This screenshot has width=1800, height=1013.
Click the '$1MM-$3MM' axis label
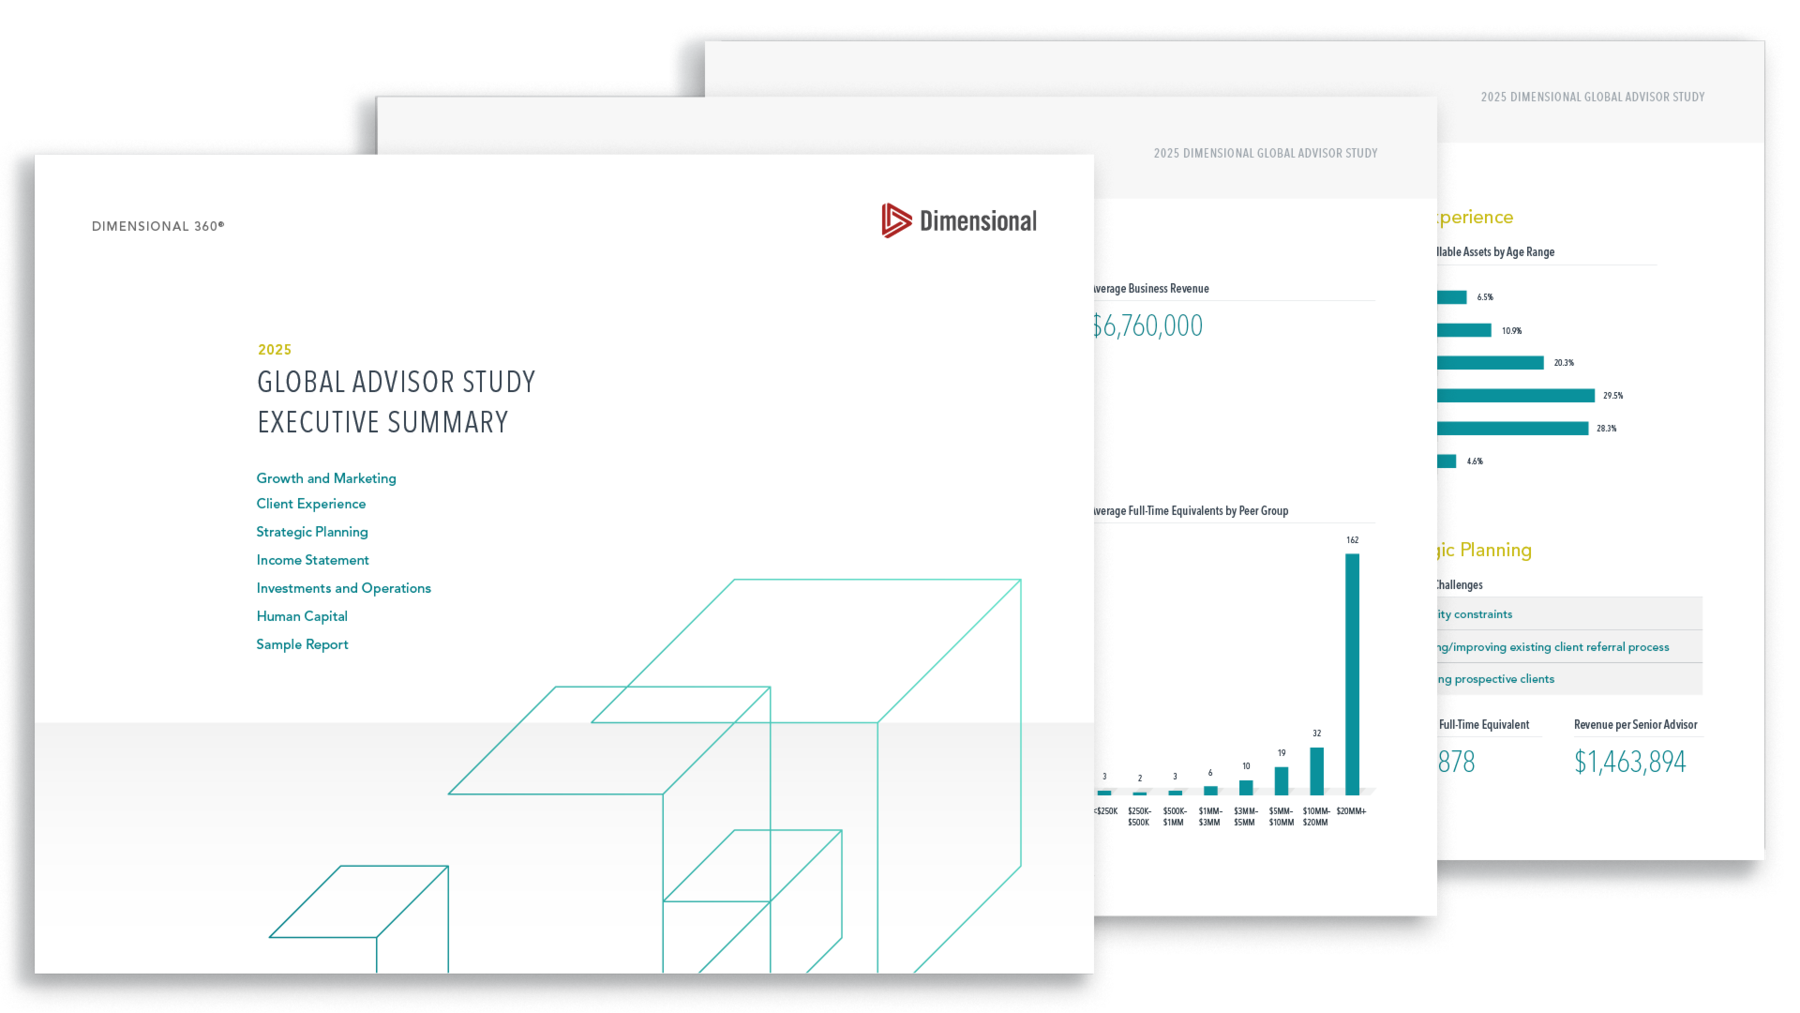[1210, 817]
